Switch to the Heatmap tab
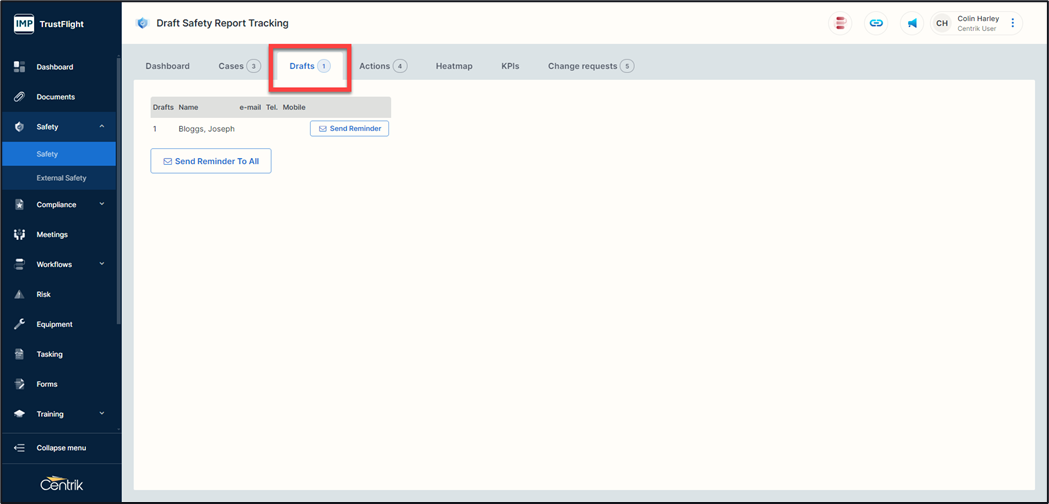Viewport: 1049px width, 504px height. click(x=454, y=66)
